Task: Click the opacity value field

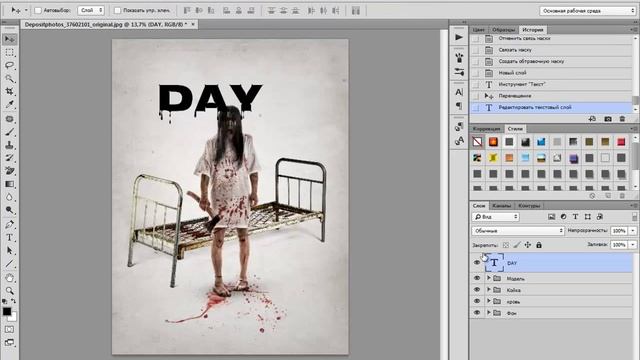Action: coord(619,231)
